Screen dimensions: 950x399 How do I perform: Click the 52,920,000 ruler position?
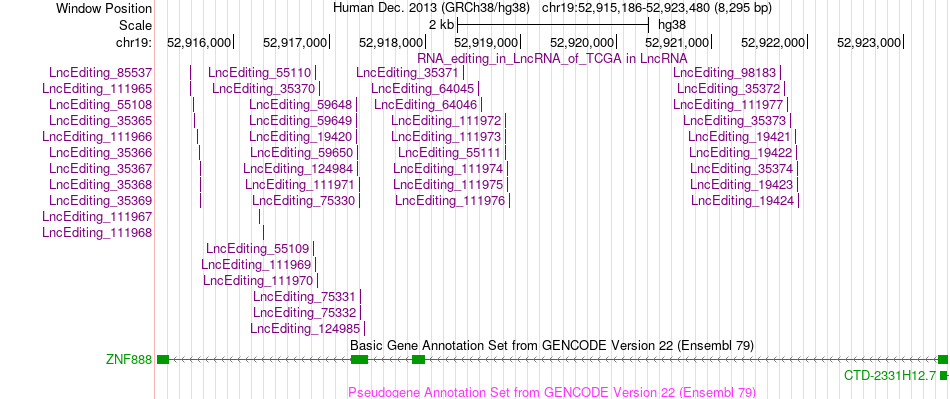coord(583,42)
